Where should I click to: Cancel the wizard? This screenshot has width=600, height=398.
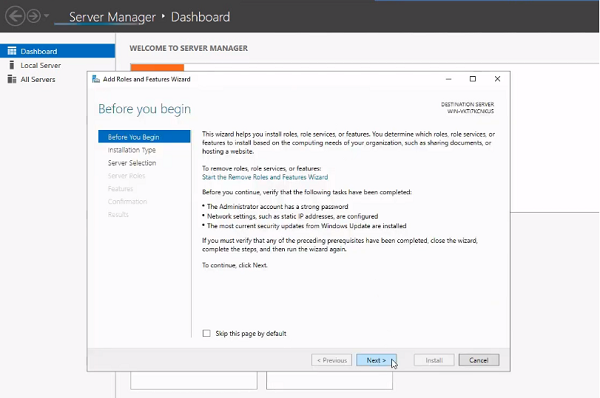(x=479, y=360)
